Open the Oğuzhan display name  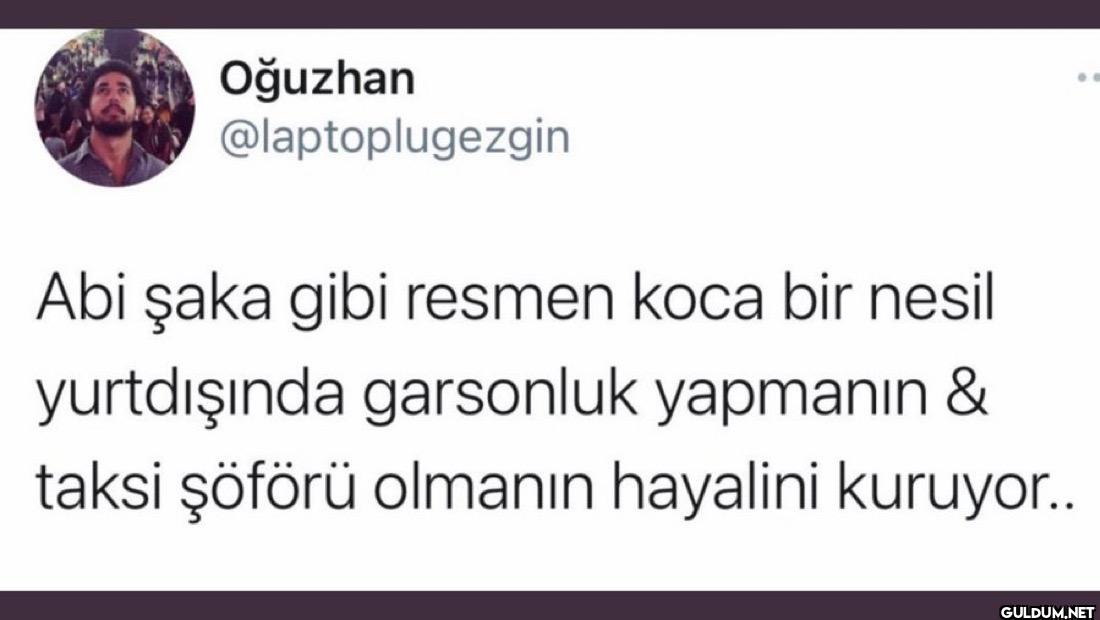[x=316, y=79]
